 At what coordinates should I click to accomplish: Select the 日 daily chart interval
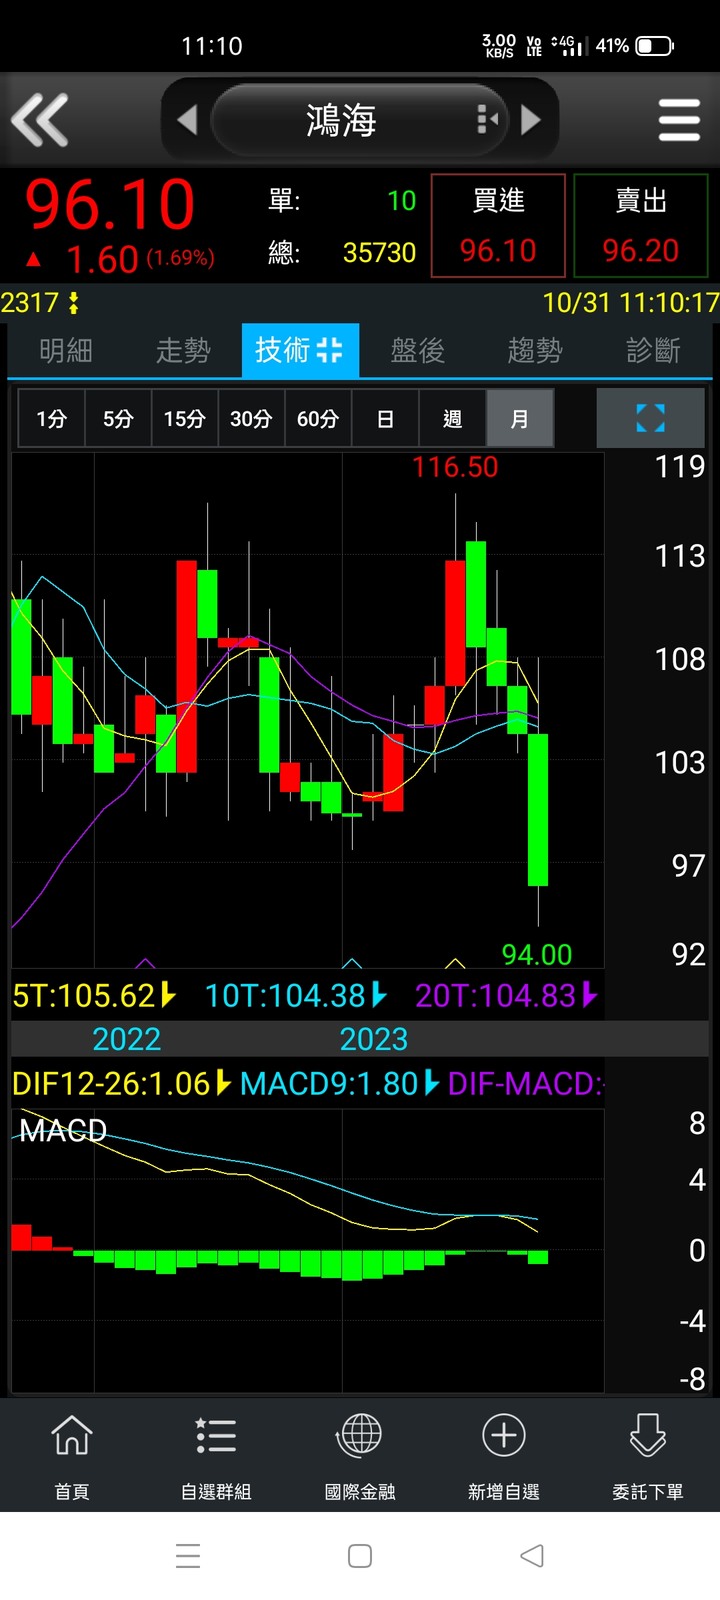coord(385,418)
